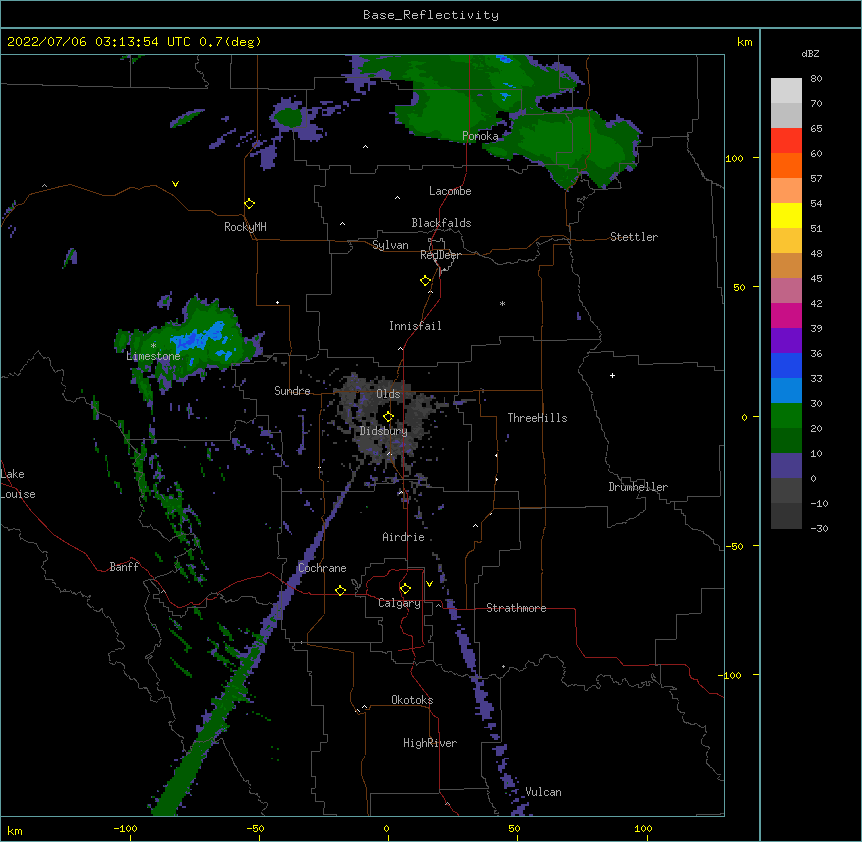
Task: Click the Cochrane label
Action: 322,568
